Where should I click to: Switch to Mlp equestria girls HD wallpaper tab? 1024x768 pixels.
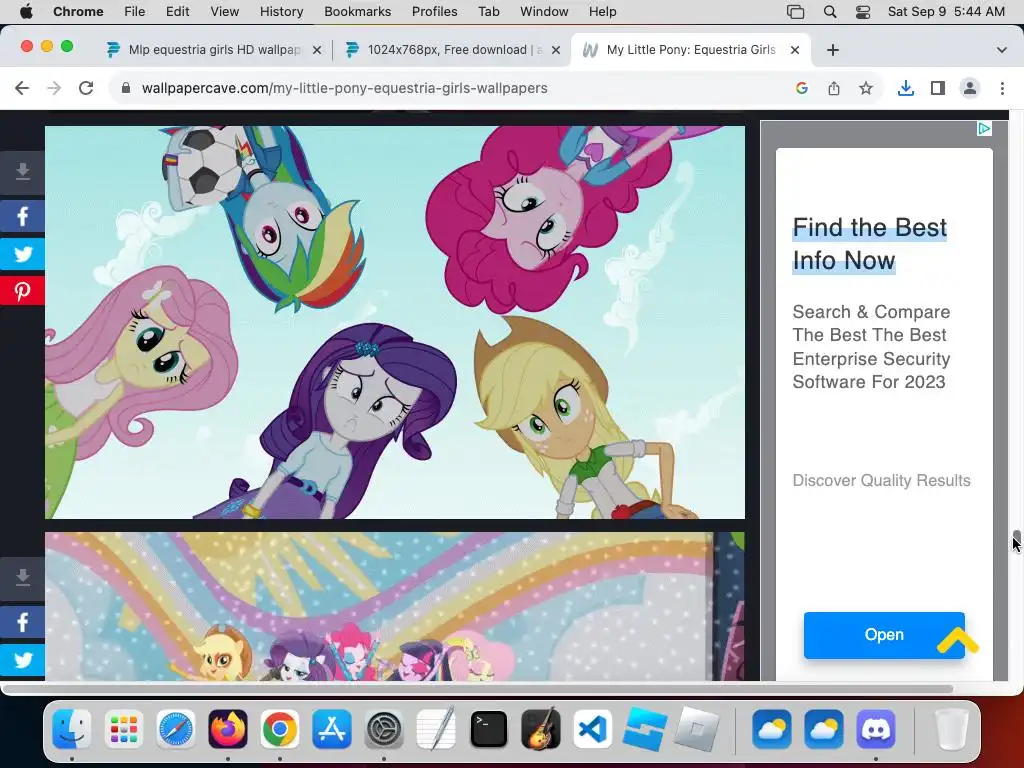(214, 50)
